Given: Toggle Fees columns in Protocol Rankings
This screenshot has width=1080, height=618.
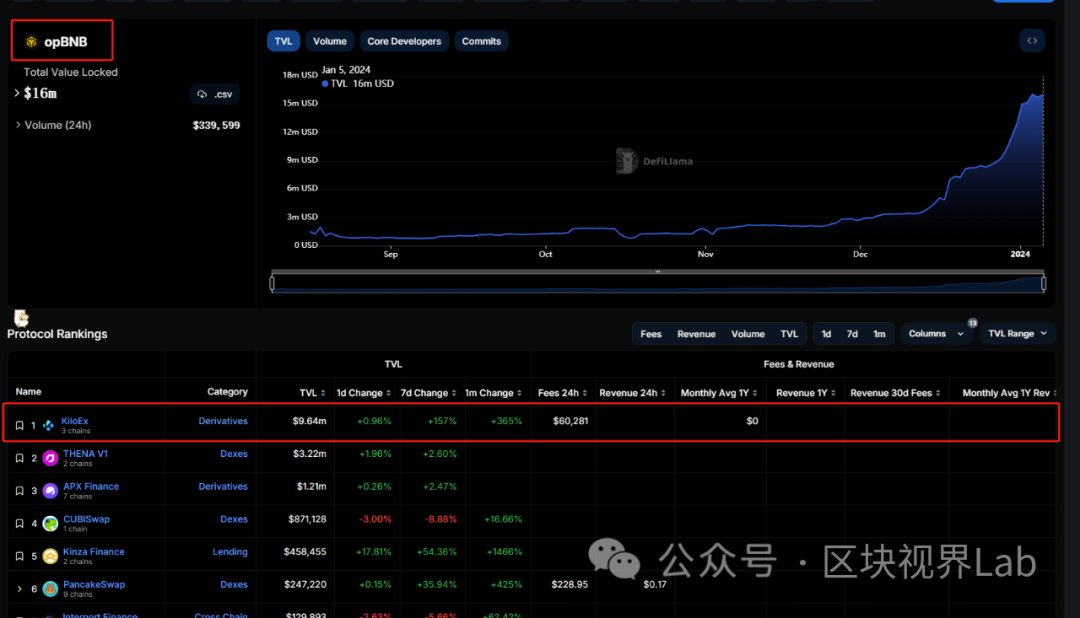Looking at the screenshot, I should point(651,334).
